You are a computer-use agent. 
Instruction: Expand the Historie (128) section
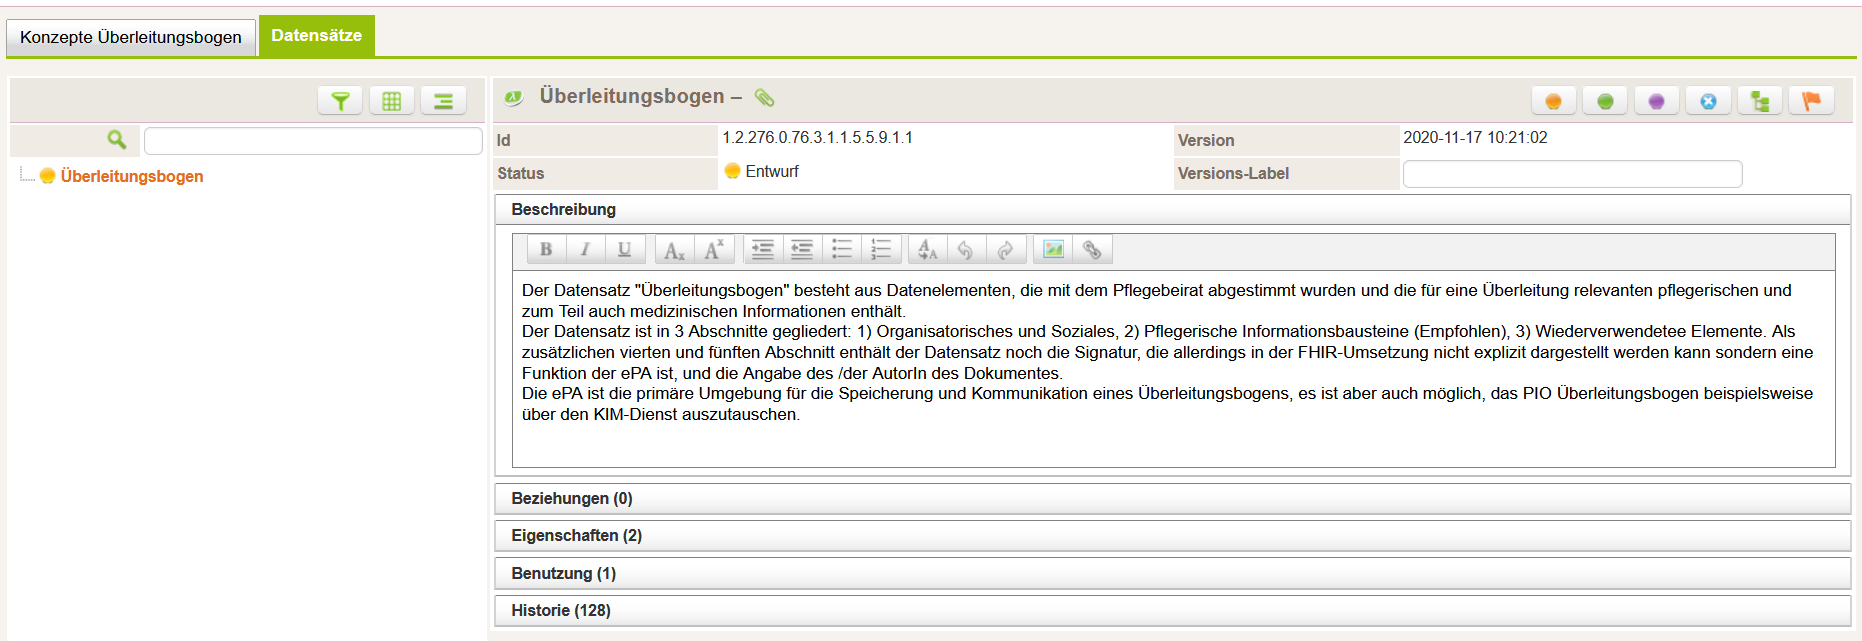tap(560, 610)
